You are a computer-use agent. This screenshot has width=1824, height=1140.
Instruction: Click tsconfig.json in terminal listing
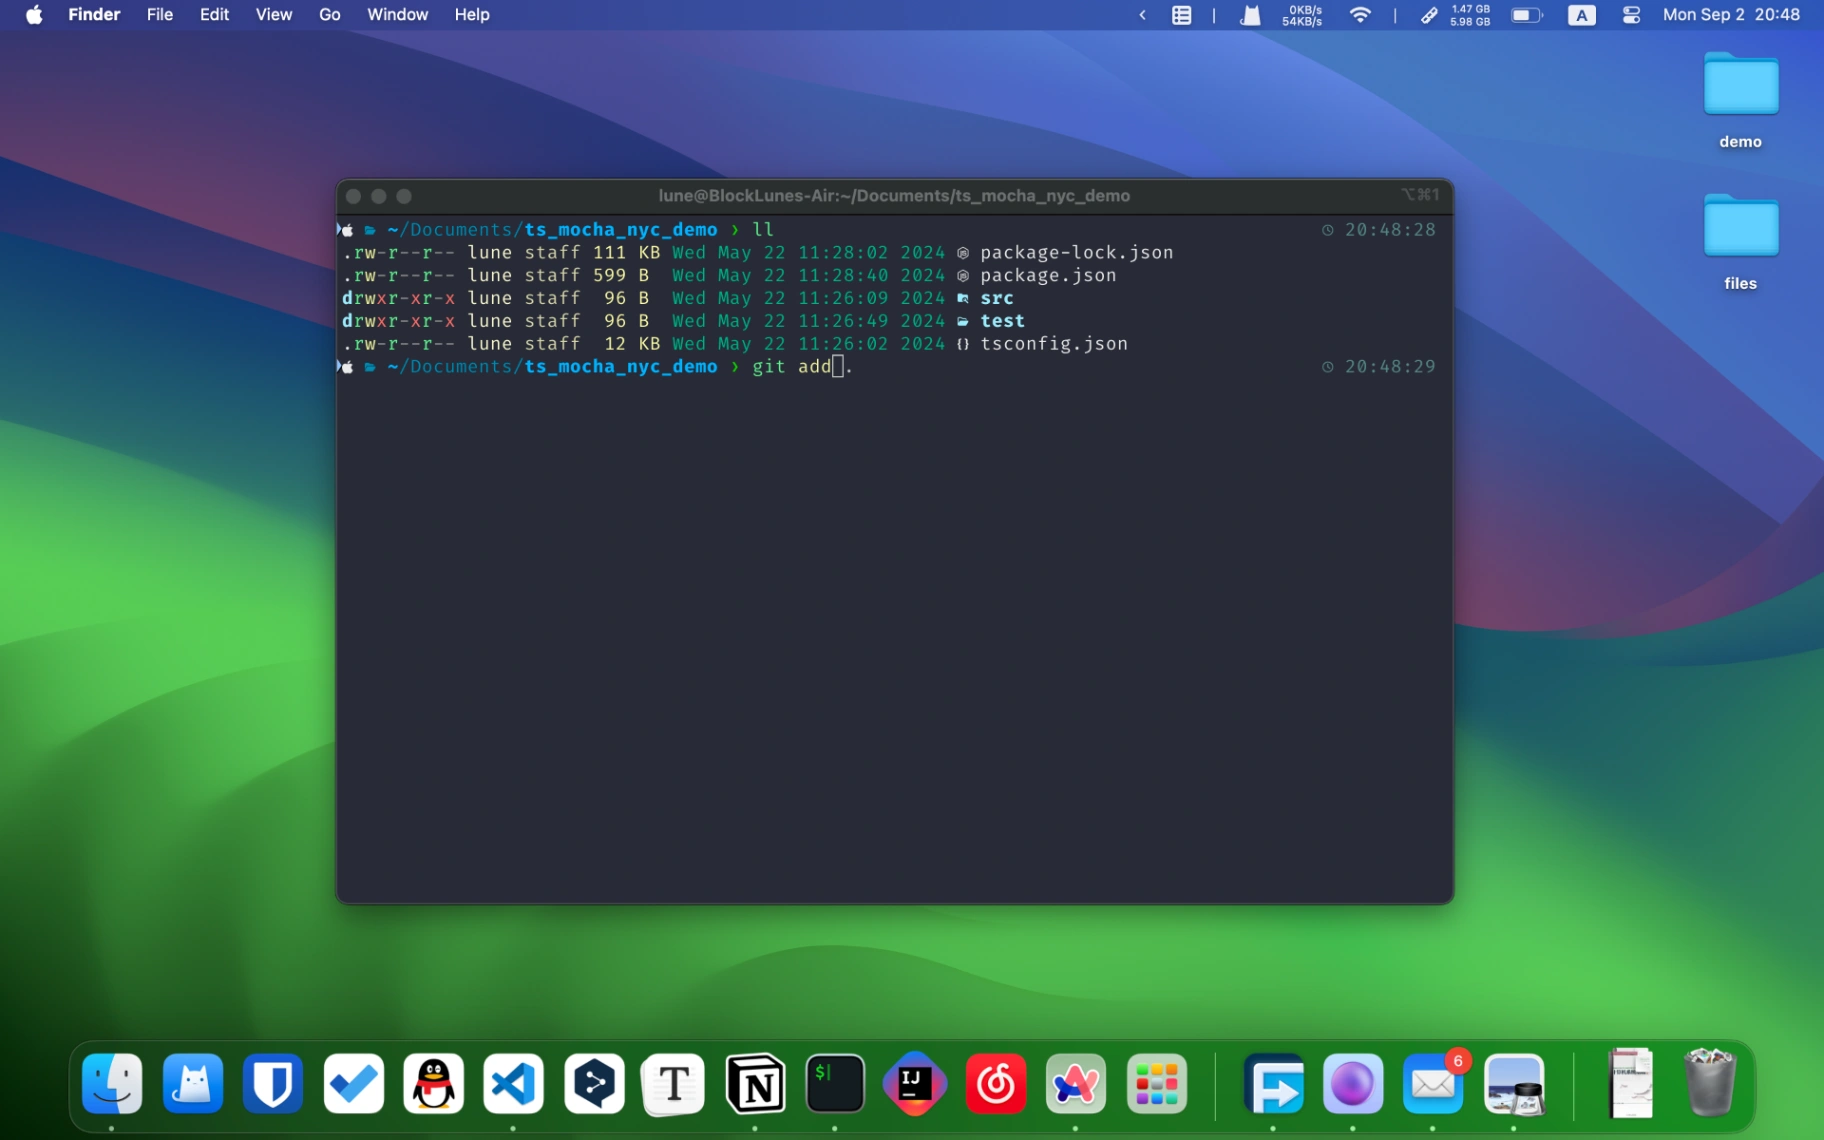tap(1054, 344)
